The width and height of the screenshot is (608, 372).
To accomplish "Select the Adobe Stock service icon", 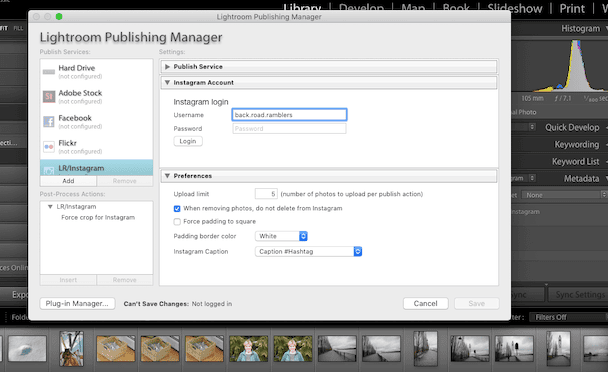I will (x=49, y=97).
